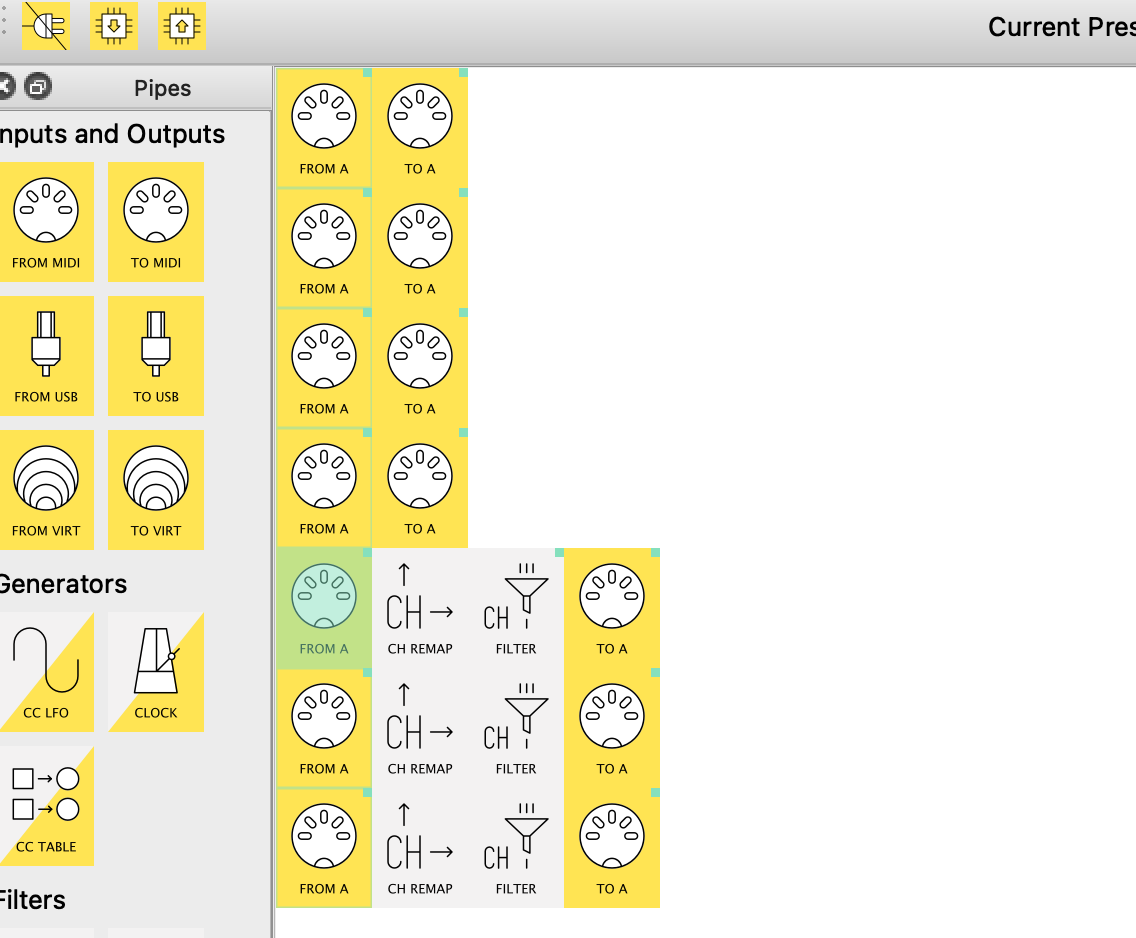Viewport: 1136px width, 938px height.
Task: Choose the TO VIRT virtual output pipe
Action: point(156,490)
